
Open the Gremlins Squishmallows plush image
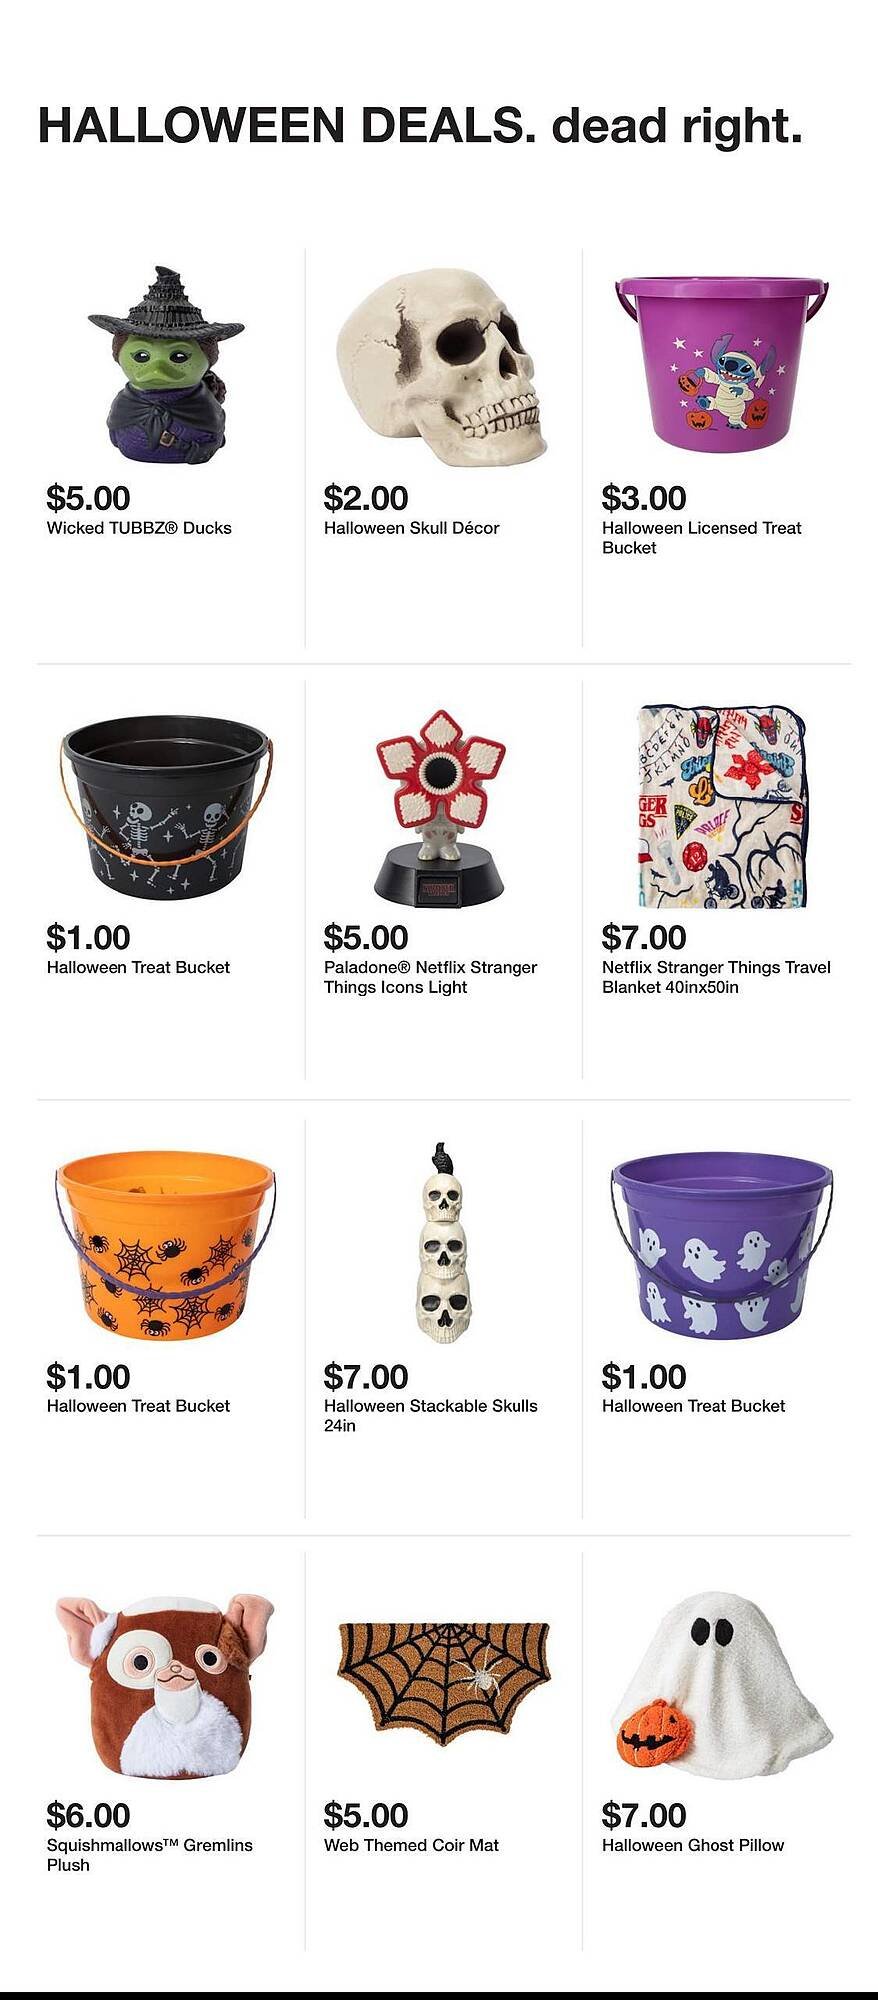point(166,1685)
